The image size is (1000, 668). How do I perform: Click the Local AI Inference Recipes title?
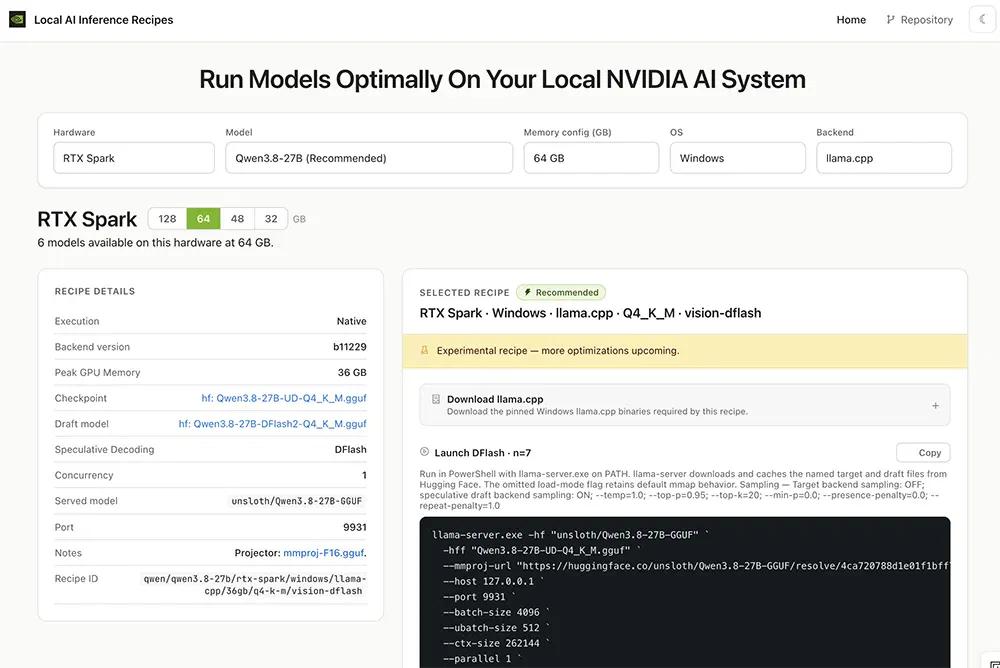[103, 20]
